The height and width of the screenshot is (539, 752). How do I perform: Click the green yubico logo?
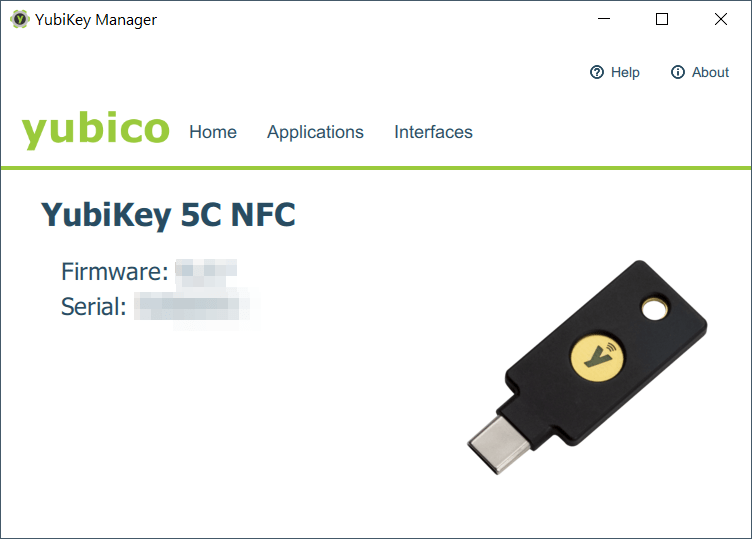click(96, 130)
